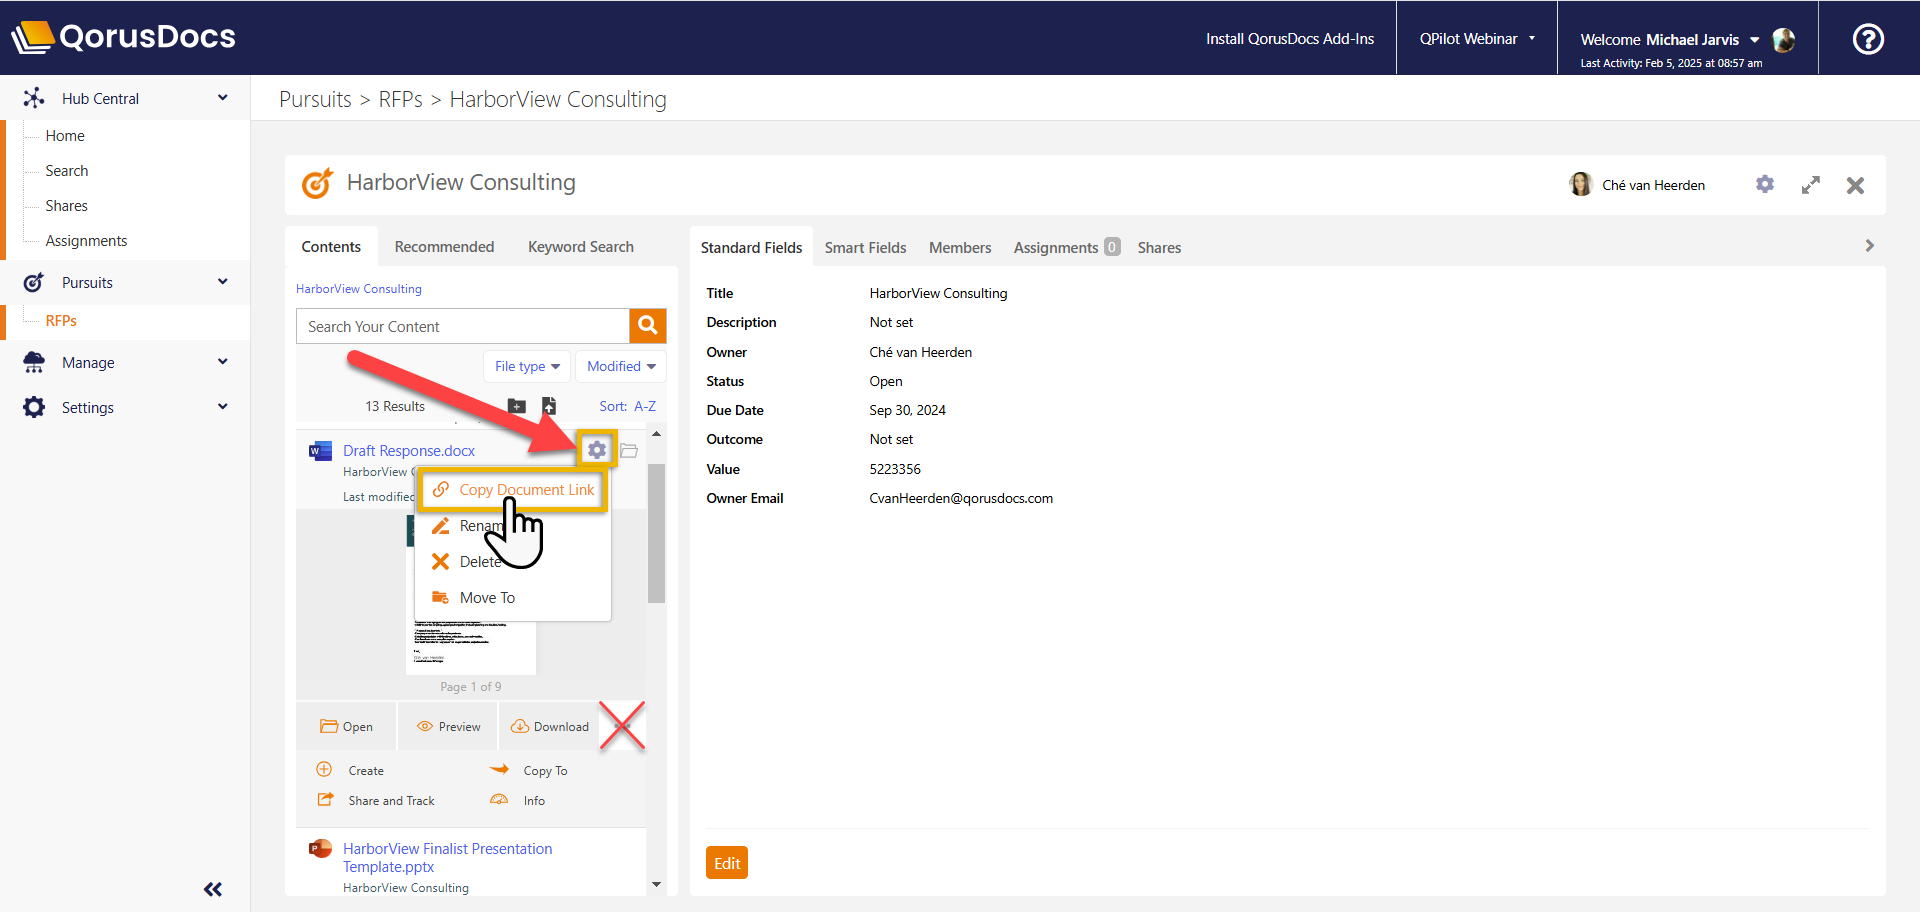Switch to the Recommended tab
The width and height of the screenshot is (1920, 912).
coord(444,247)
